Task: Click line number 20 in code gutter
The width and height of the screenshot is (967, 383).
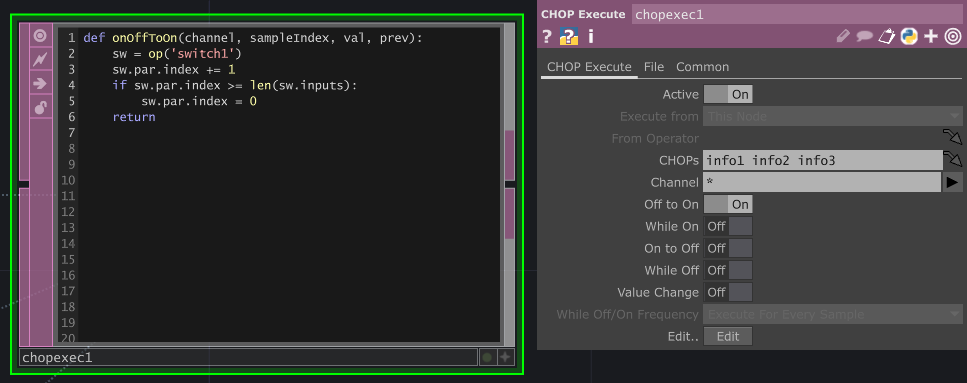Action: pyautogui.click(x=68, y=338)
